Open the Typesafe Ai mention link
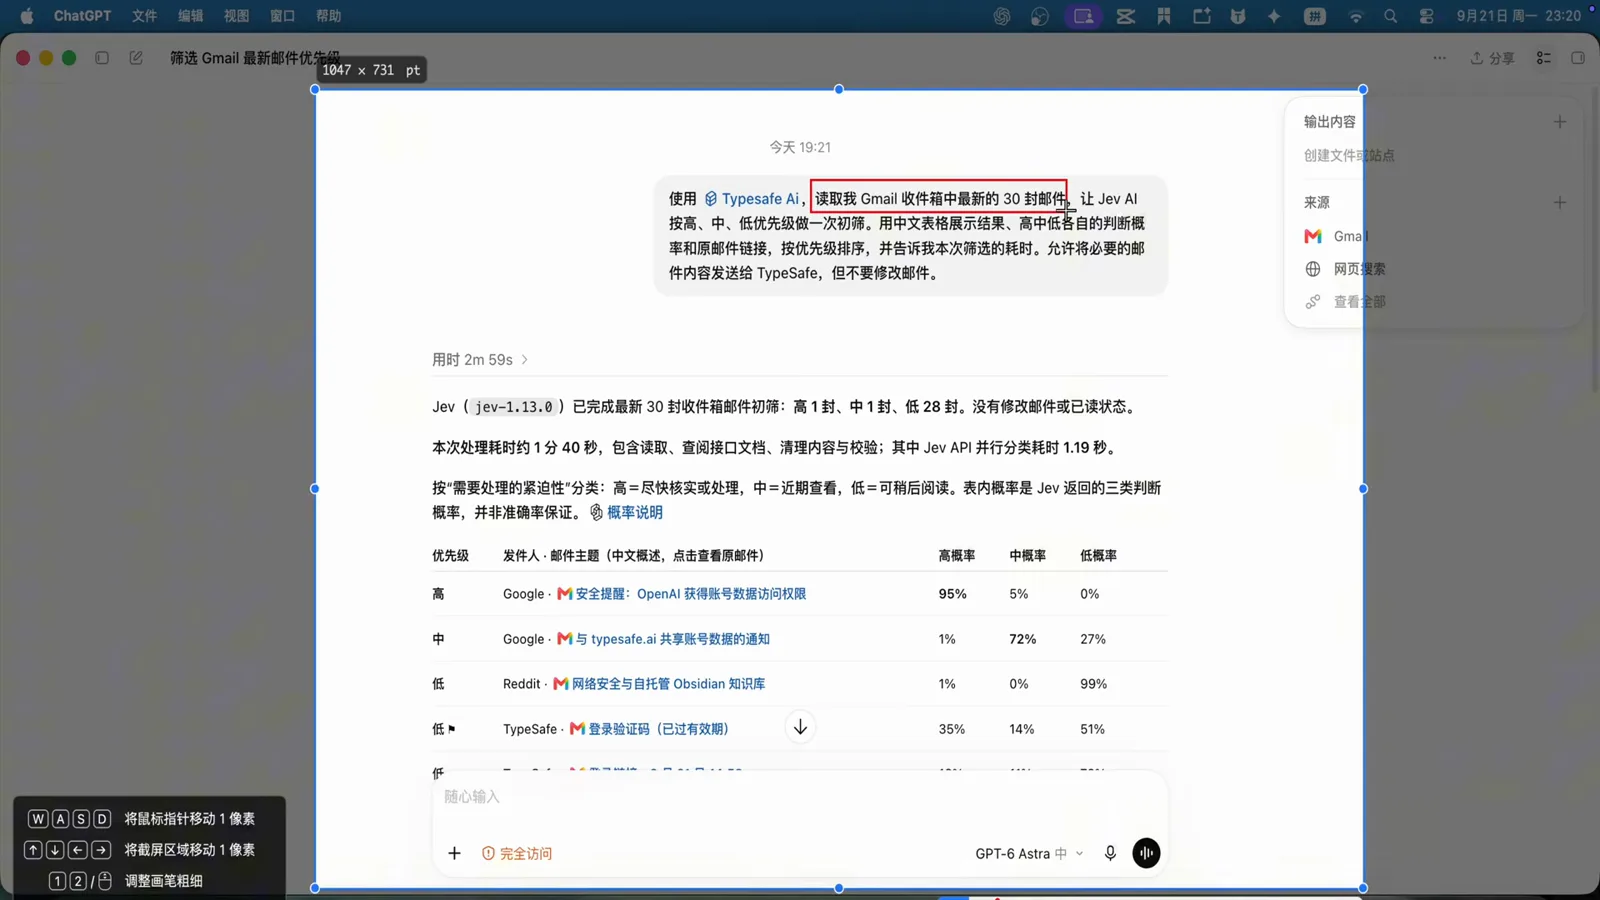The height and width of the screenshot is (900, 1600). [752, 199]
